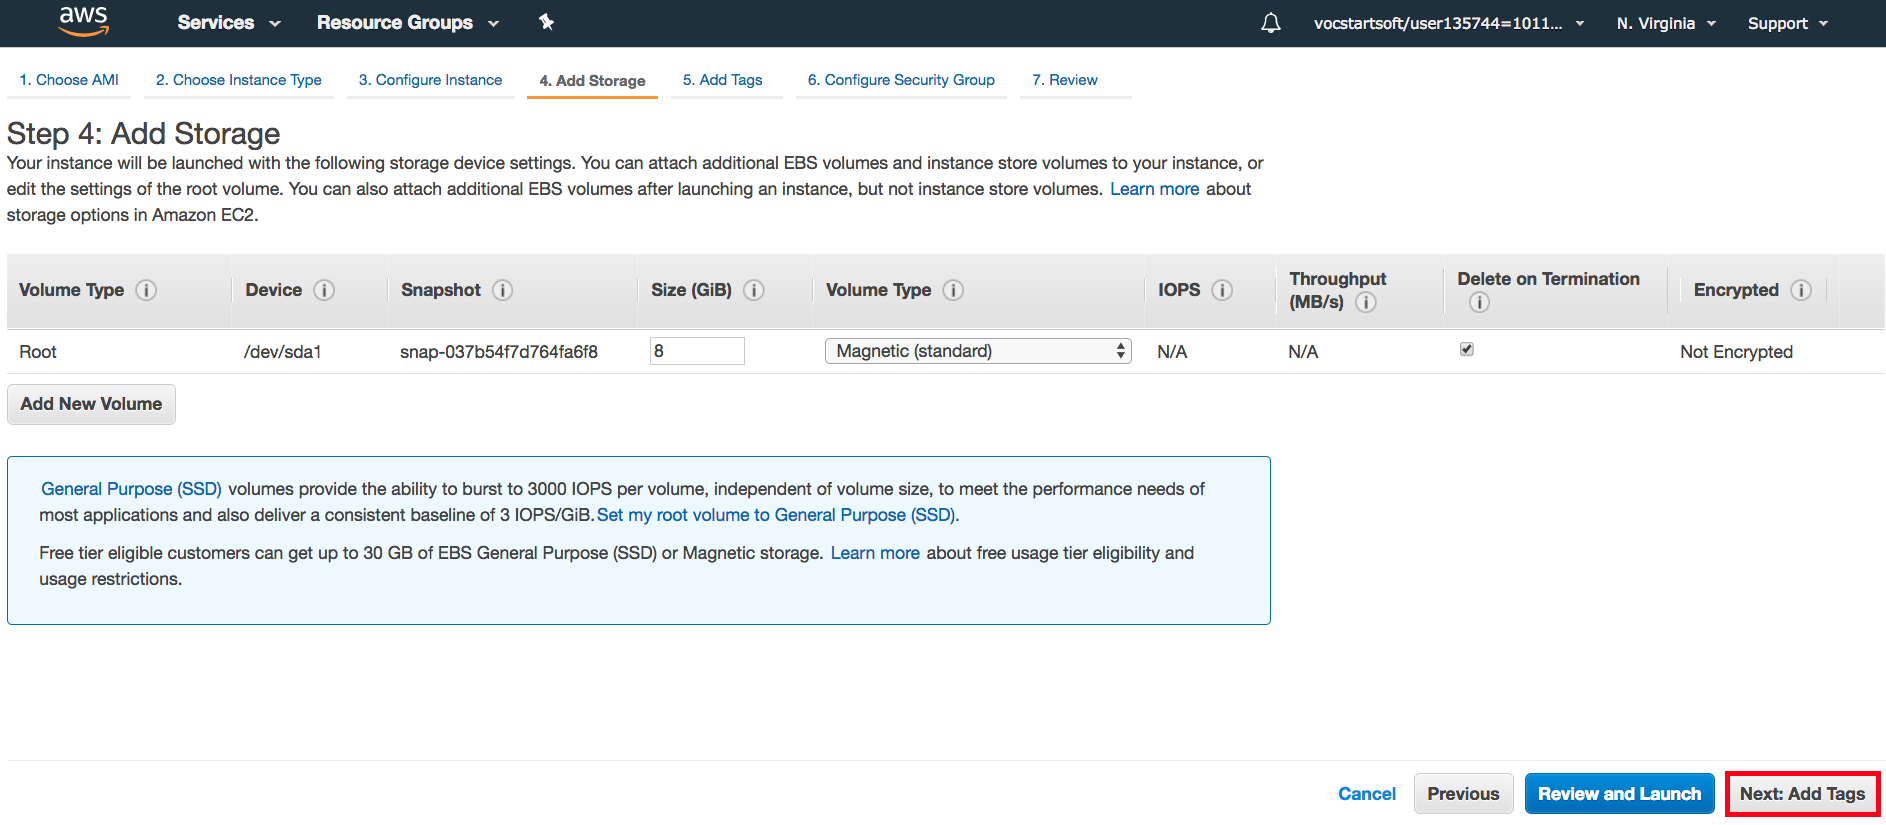The image size is (1886, 825).
Task: Show info icon next to IOPS
Action: tap(1222, 290)
